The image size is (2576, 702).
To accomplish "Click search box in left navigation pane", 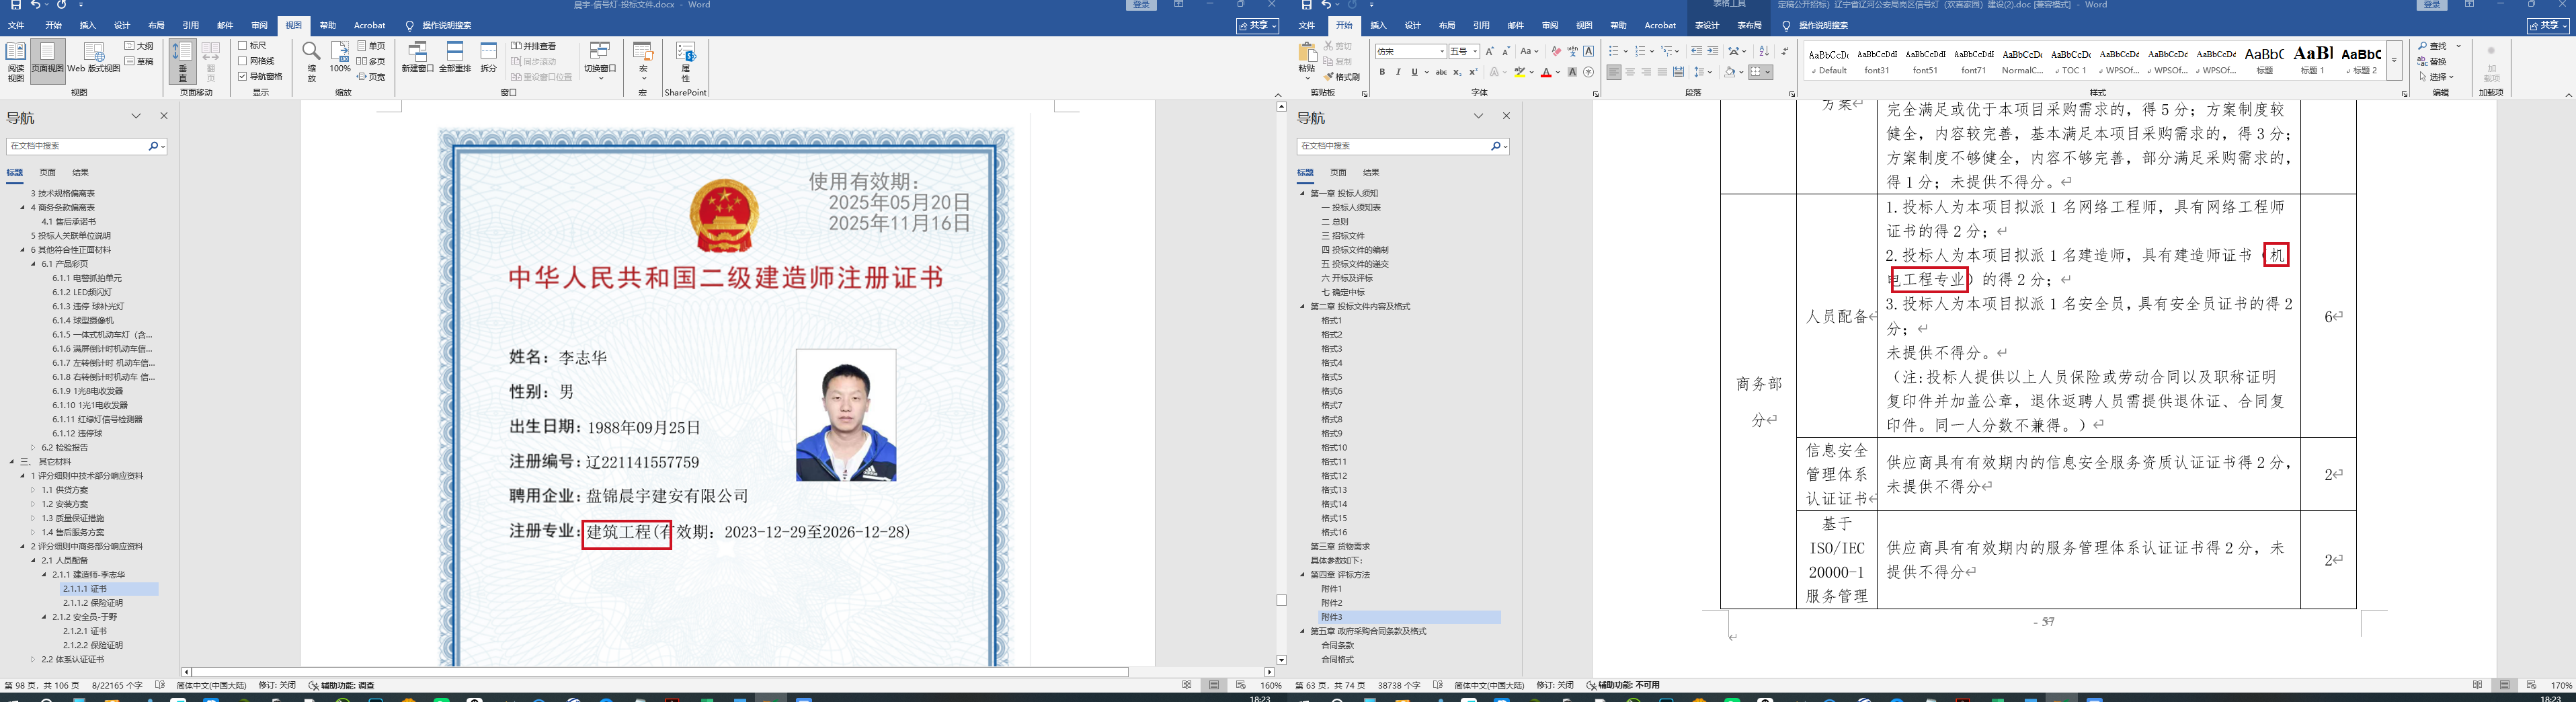I will 86,146.
